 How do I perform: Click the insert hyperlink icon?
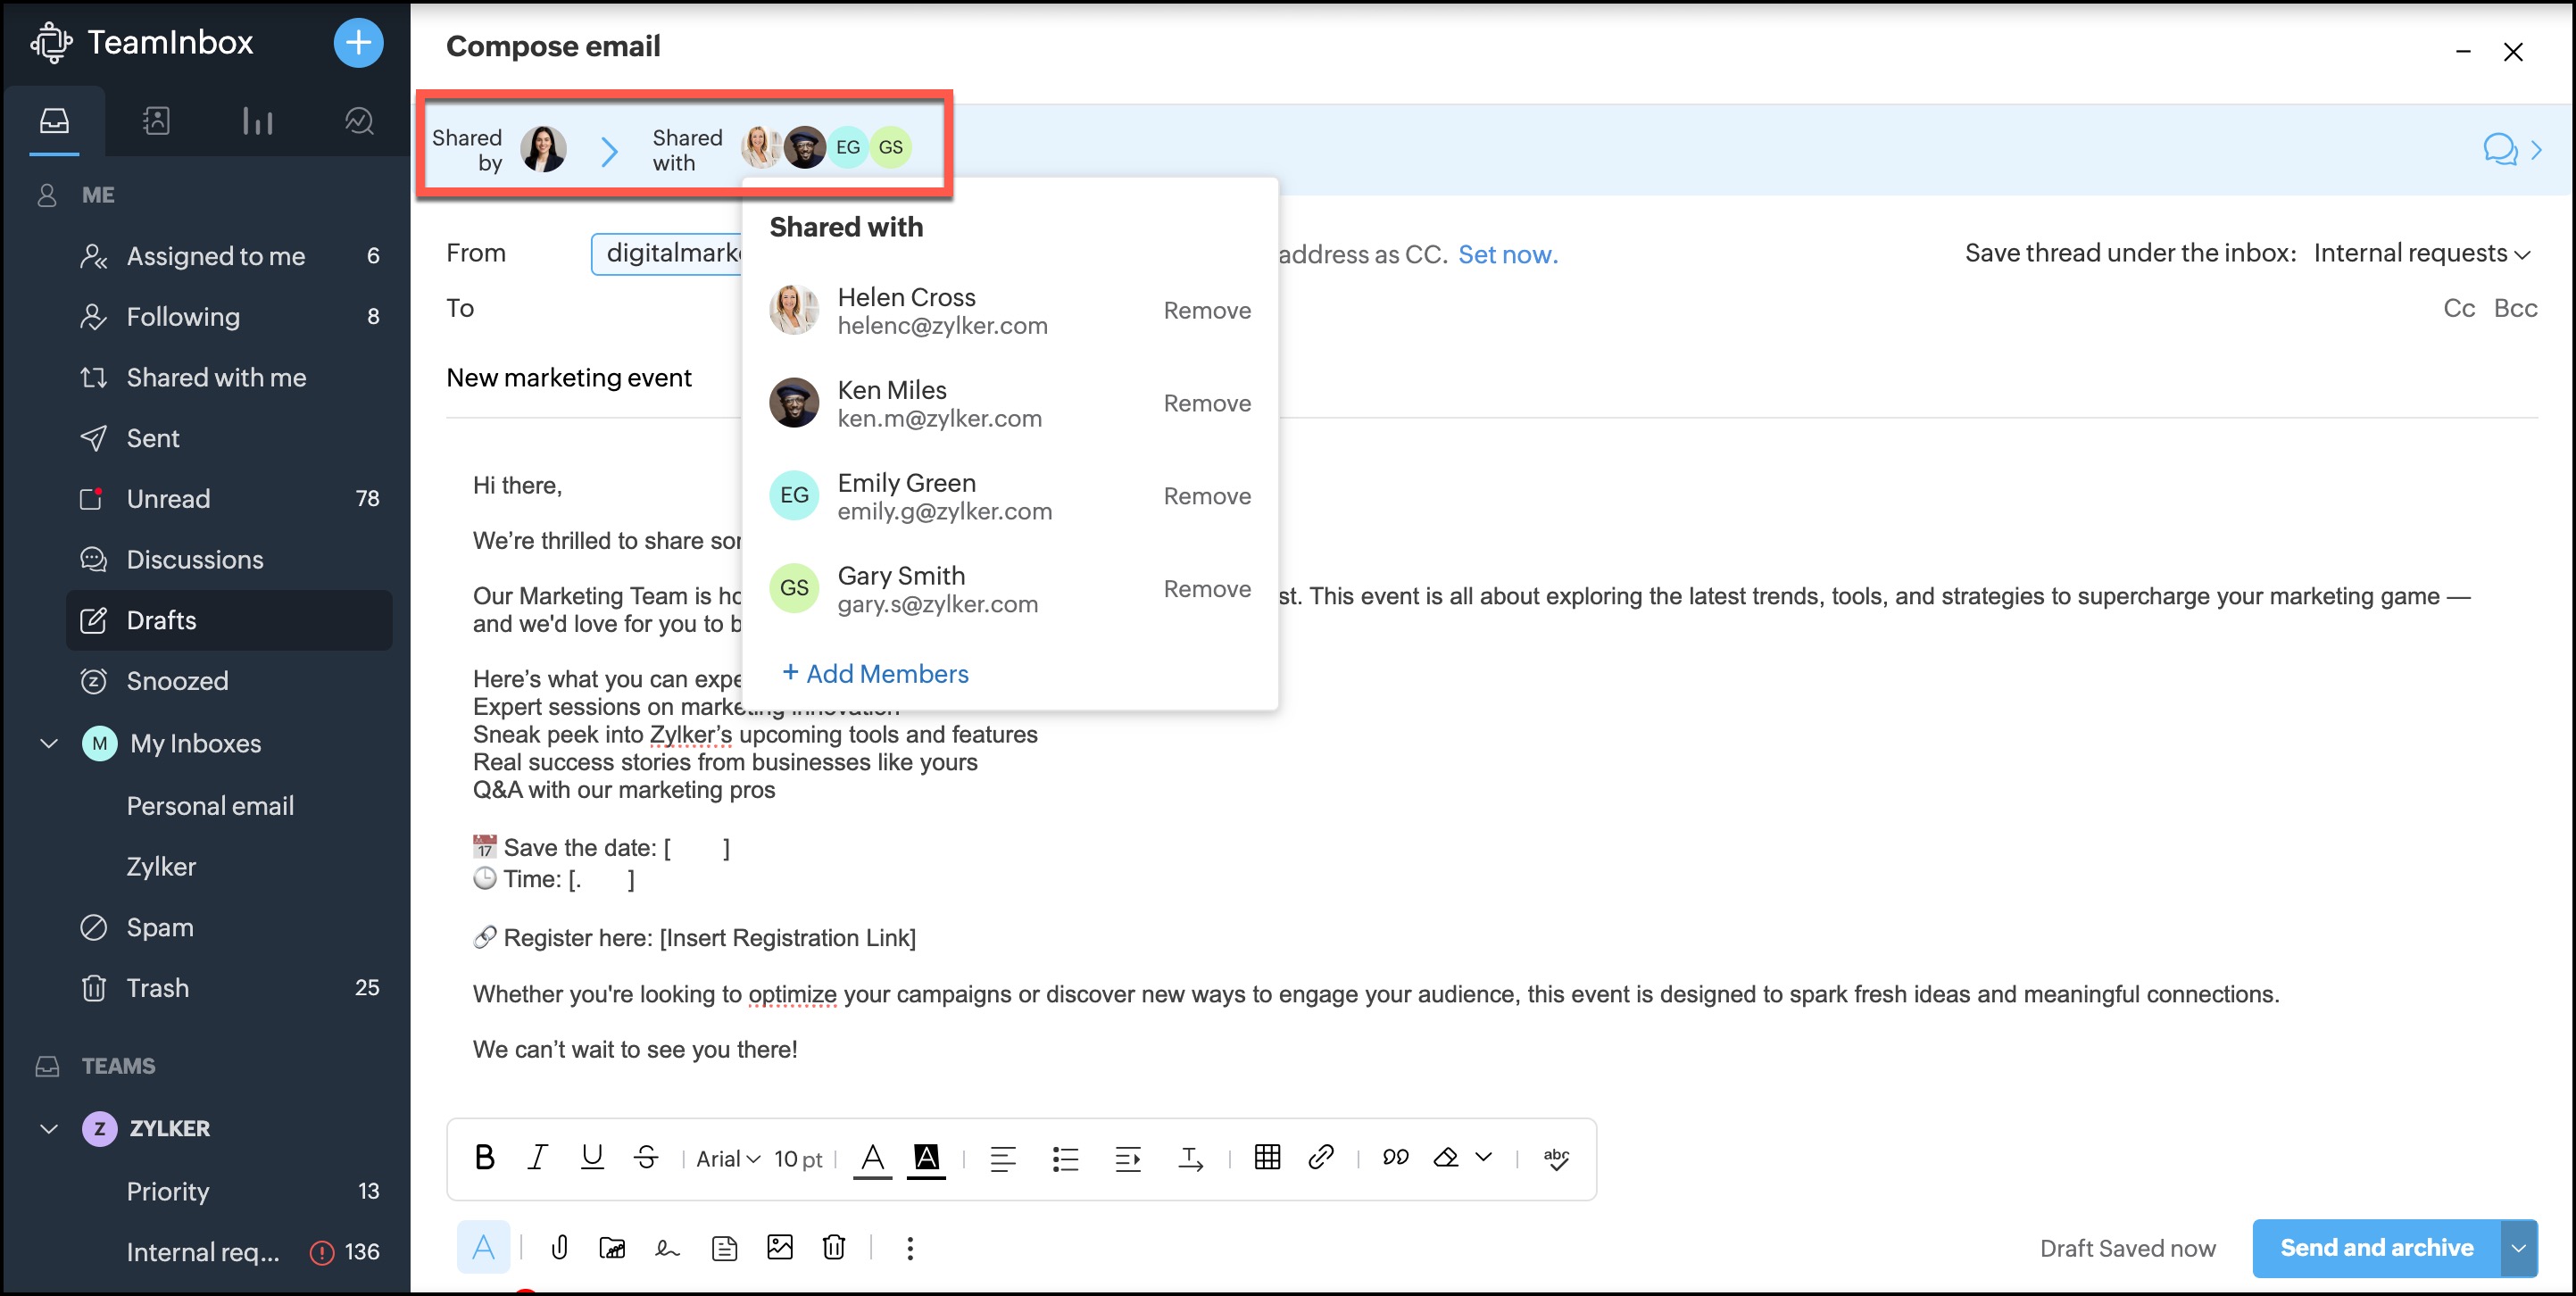click(x=1321, y=1157)
